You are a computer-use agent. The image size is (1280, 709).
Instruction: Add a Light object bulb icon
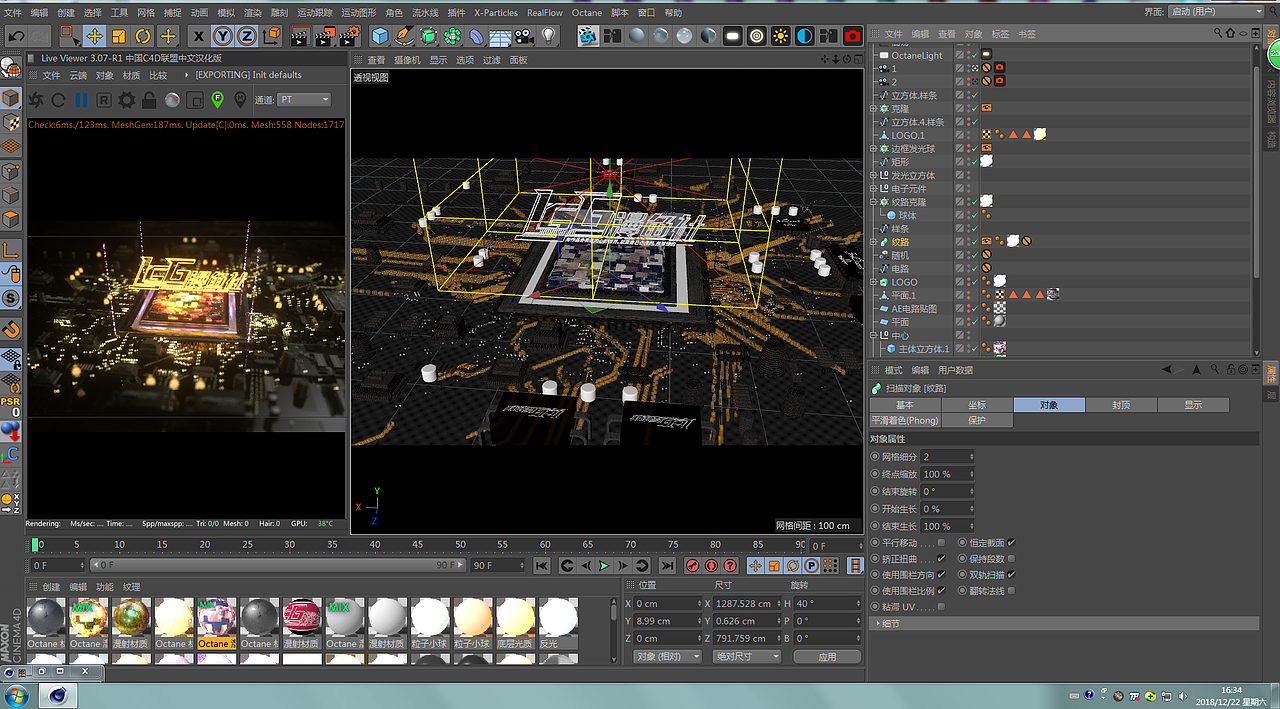549,36
